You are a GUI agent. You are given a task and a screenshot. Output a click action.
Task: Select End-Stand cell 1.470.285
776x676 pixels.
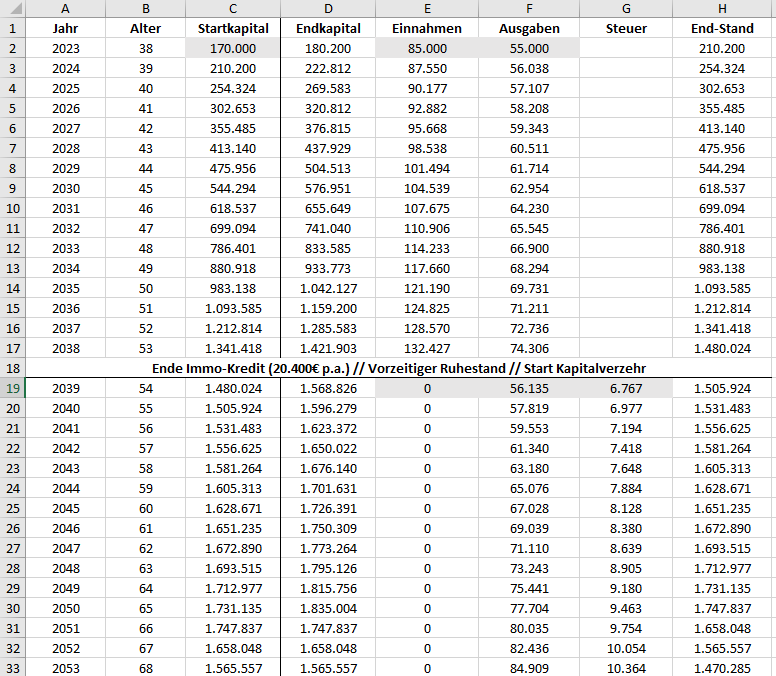722,668
